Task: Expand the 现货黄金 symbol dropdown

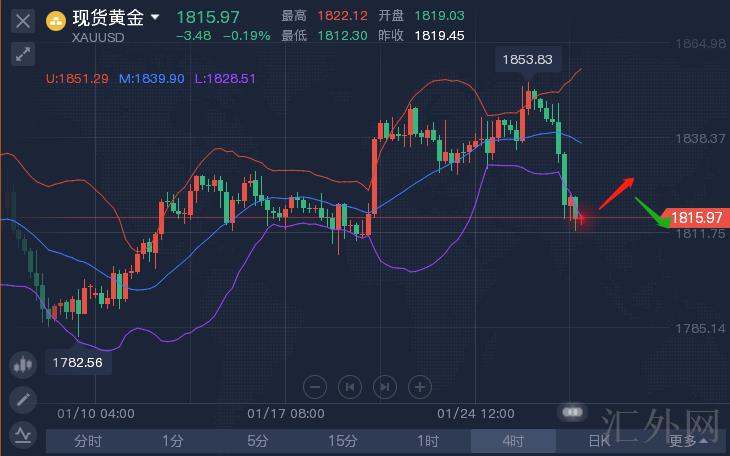Action: pyautogui.click(x=155, y=17)
